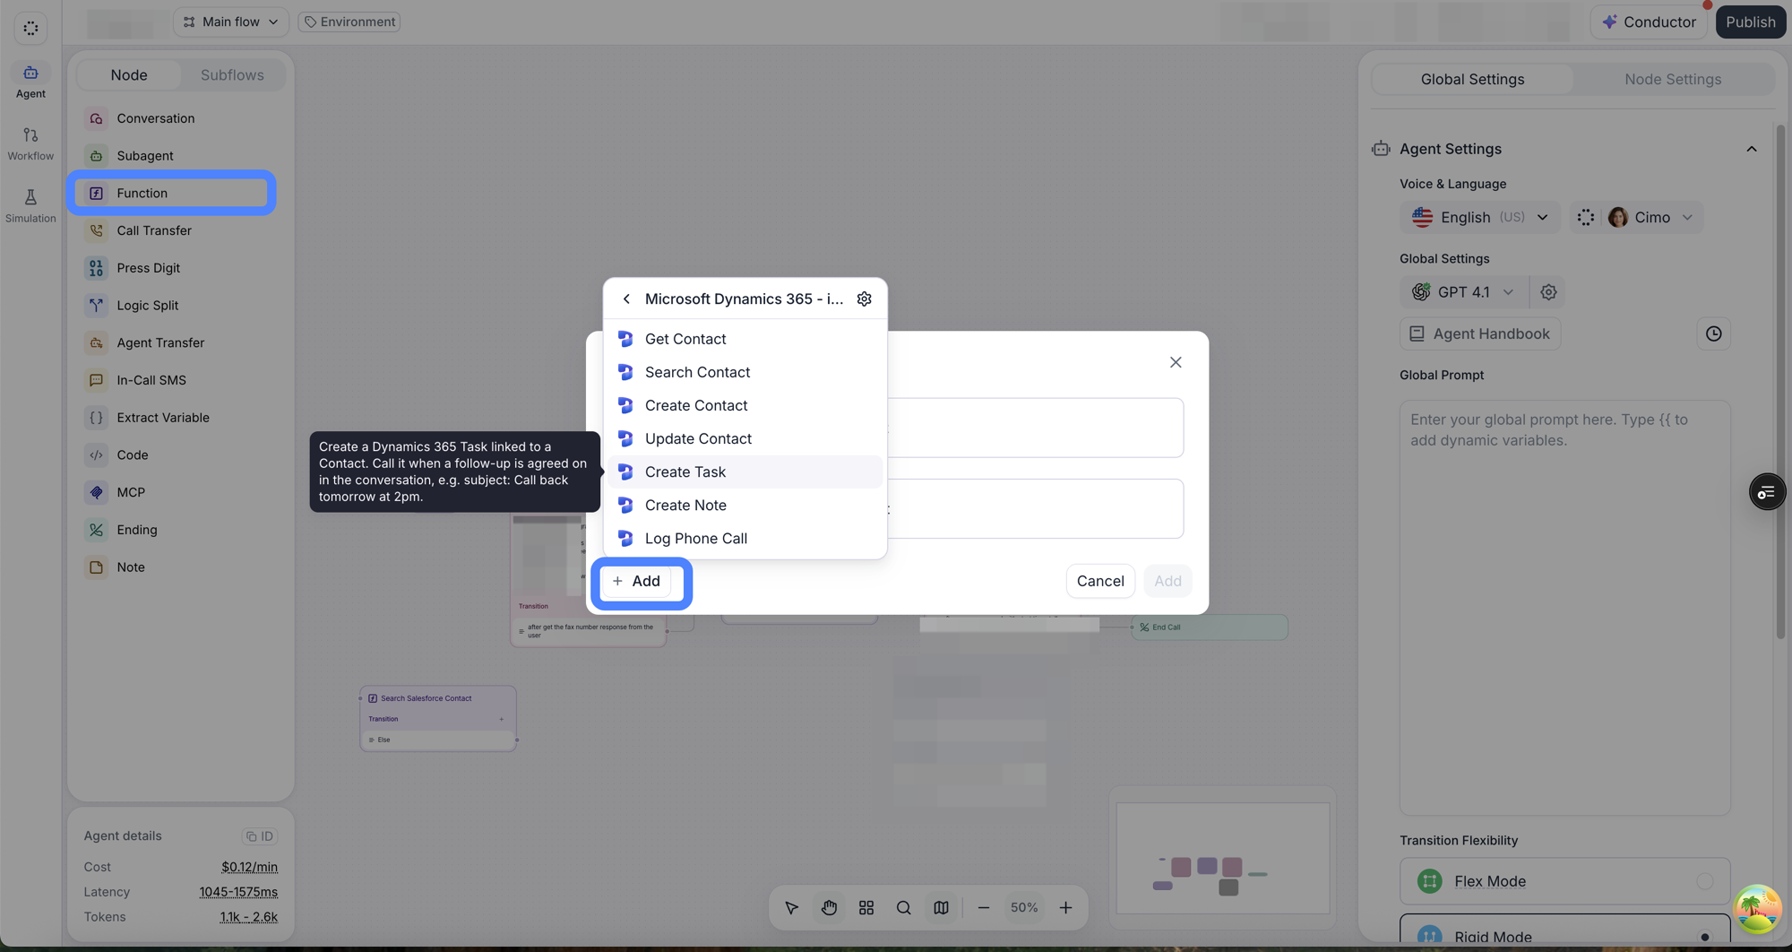Select the Subagent node icon

point(96,156)
